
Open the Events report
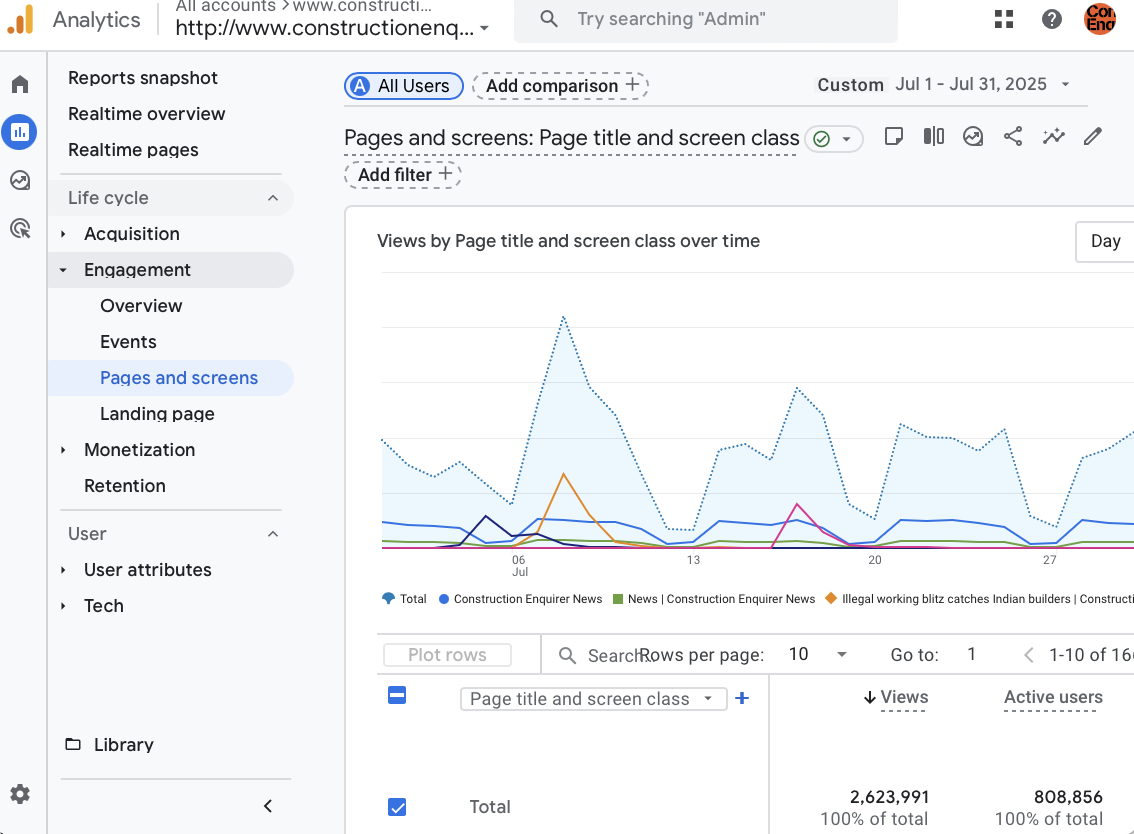click(128, 342)
